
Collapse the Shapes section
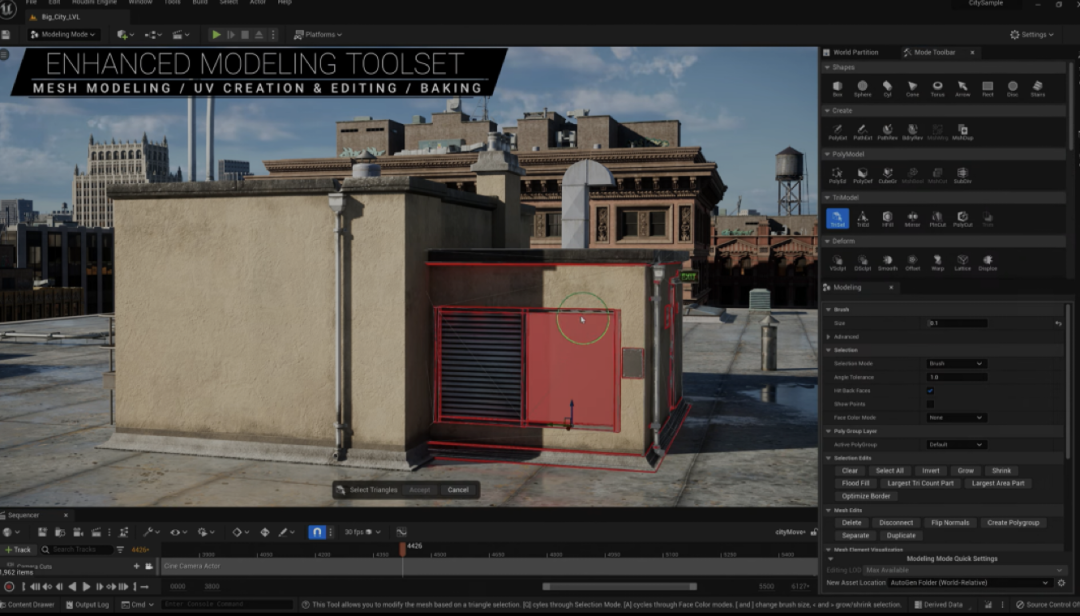(x=828, y=68)
